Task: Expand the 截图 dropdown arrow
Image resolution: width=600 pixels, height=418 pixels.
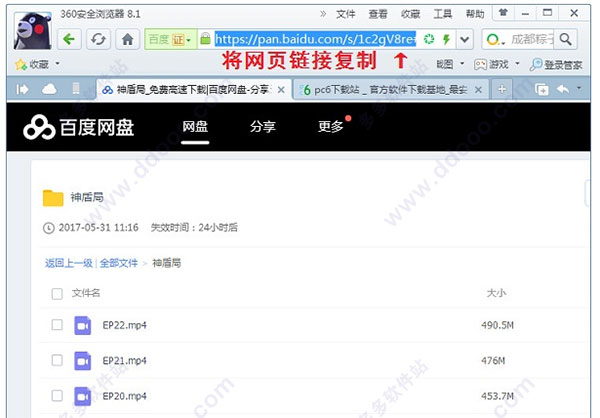Action: coord(462,64)
